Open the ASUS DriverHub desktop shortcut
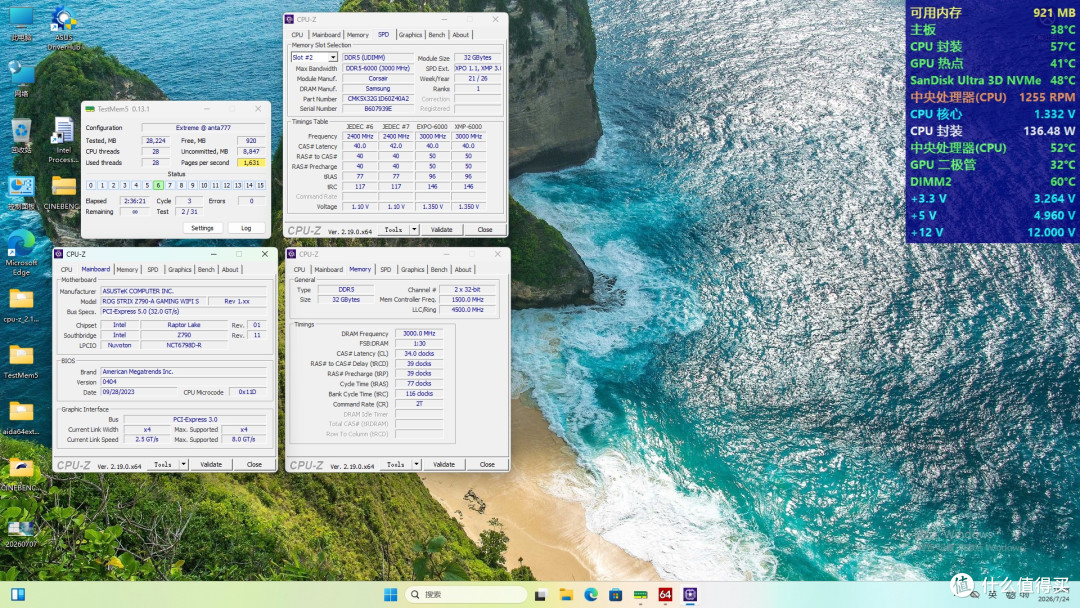Screen dimensions: 1080x608 tap(63, 26)
